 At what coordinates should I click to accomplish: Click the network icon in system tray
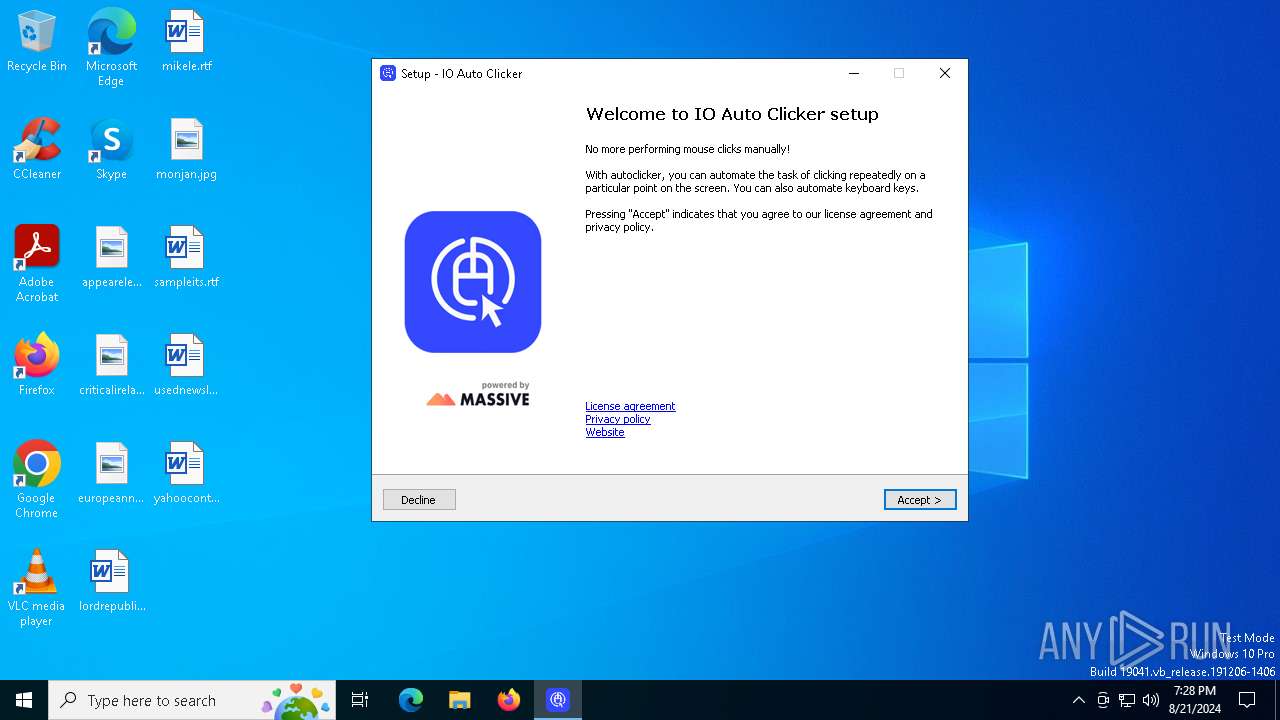pyautogui.click(x=1127, y=700)
